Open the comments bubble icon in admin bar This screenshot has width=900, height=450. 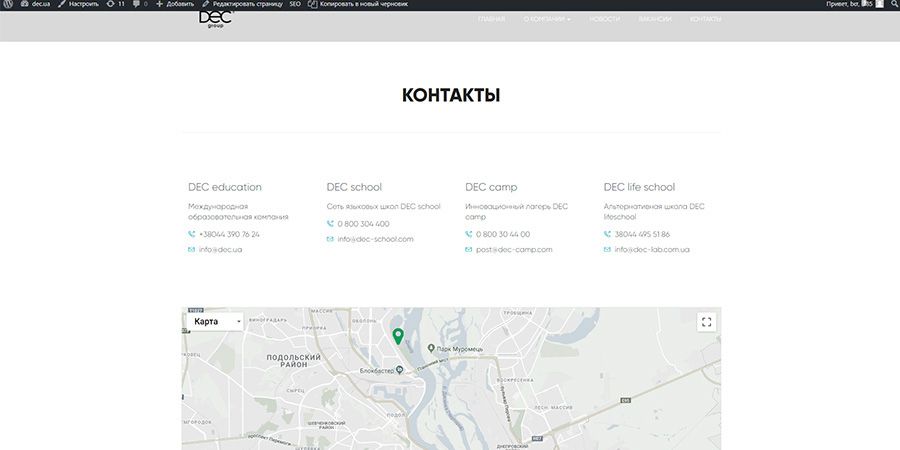pyautogui.click(x=139, y=5)
